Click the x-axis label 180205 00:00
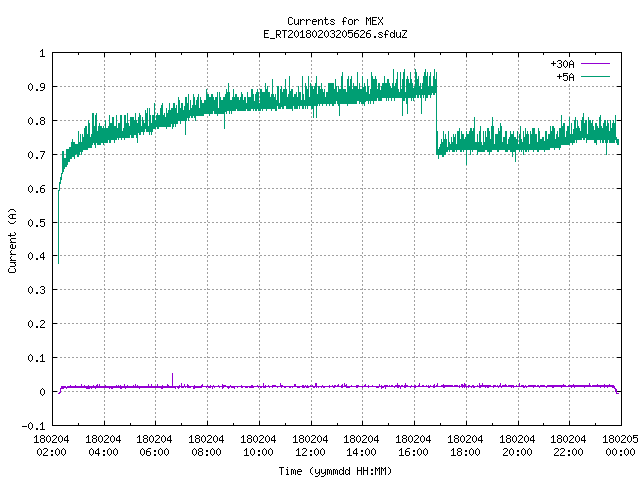This screenshot has width=640, height=480. coord(620,446)
